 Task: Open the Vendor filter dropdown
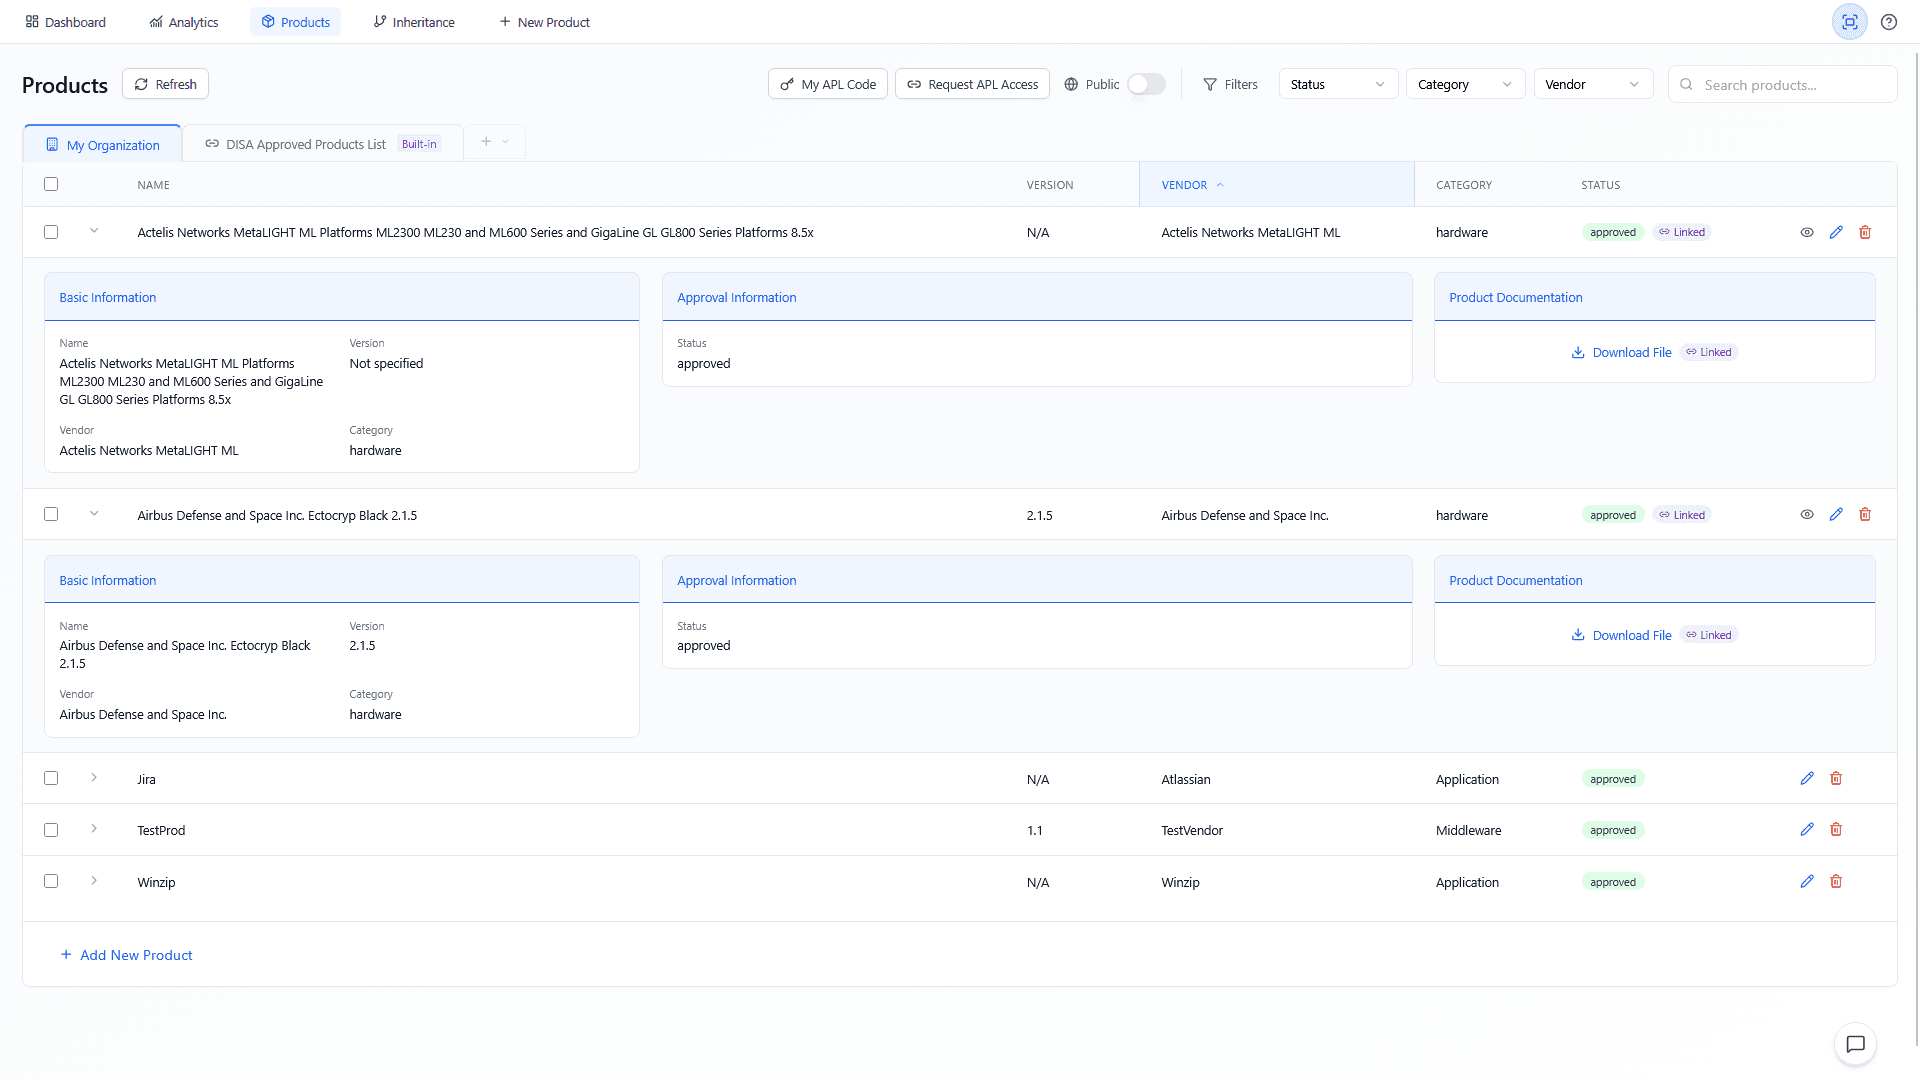click(1592, 85)
